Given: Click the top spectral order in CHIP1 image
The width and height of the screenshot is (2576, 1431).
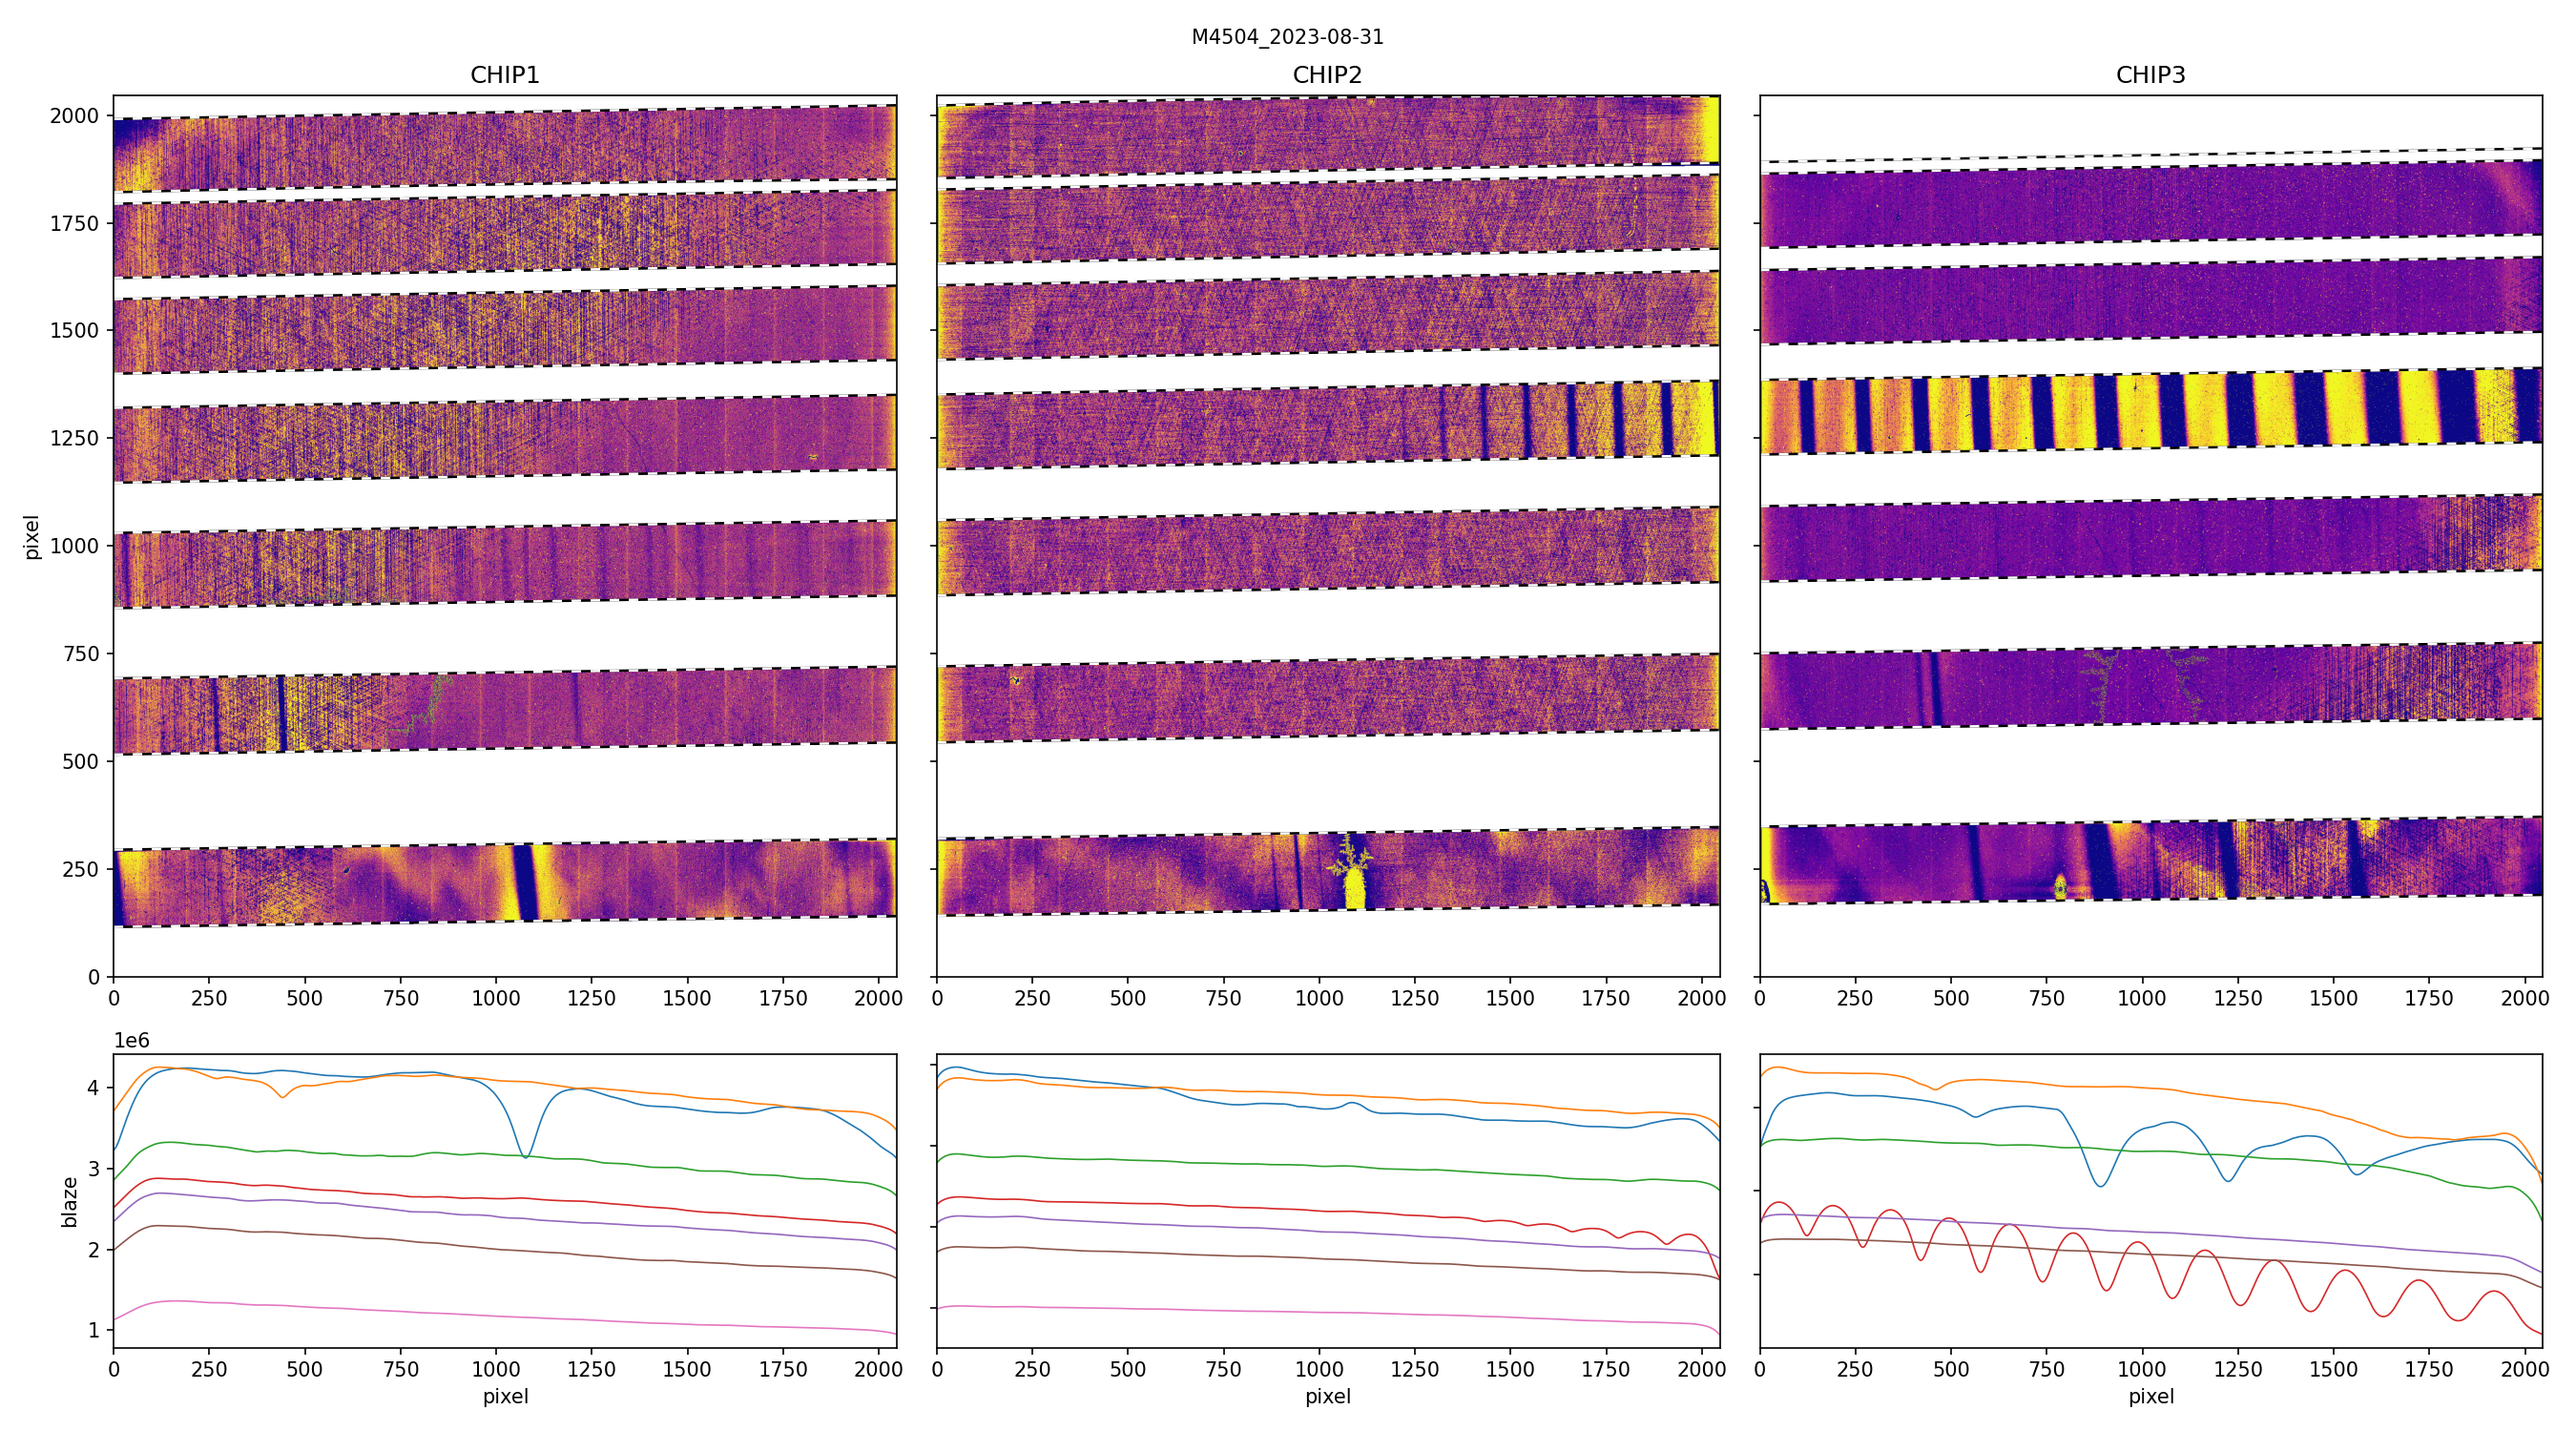Looking at the screenshot, I should [x=504, y=148].
